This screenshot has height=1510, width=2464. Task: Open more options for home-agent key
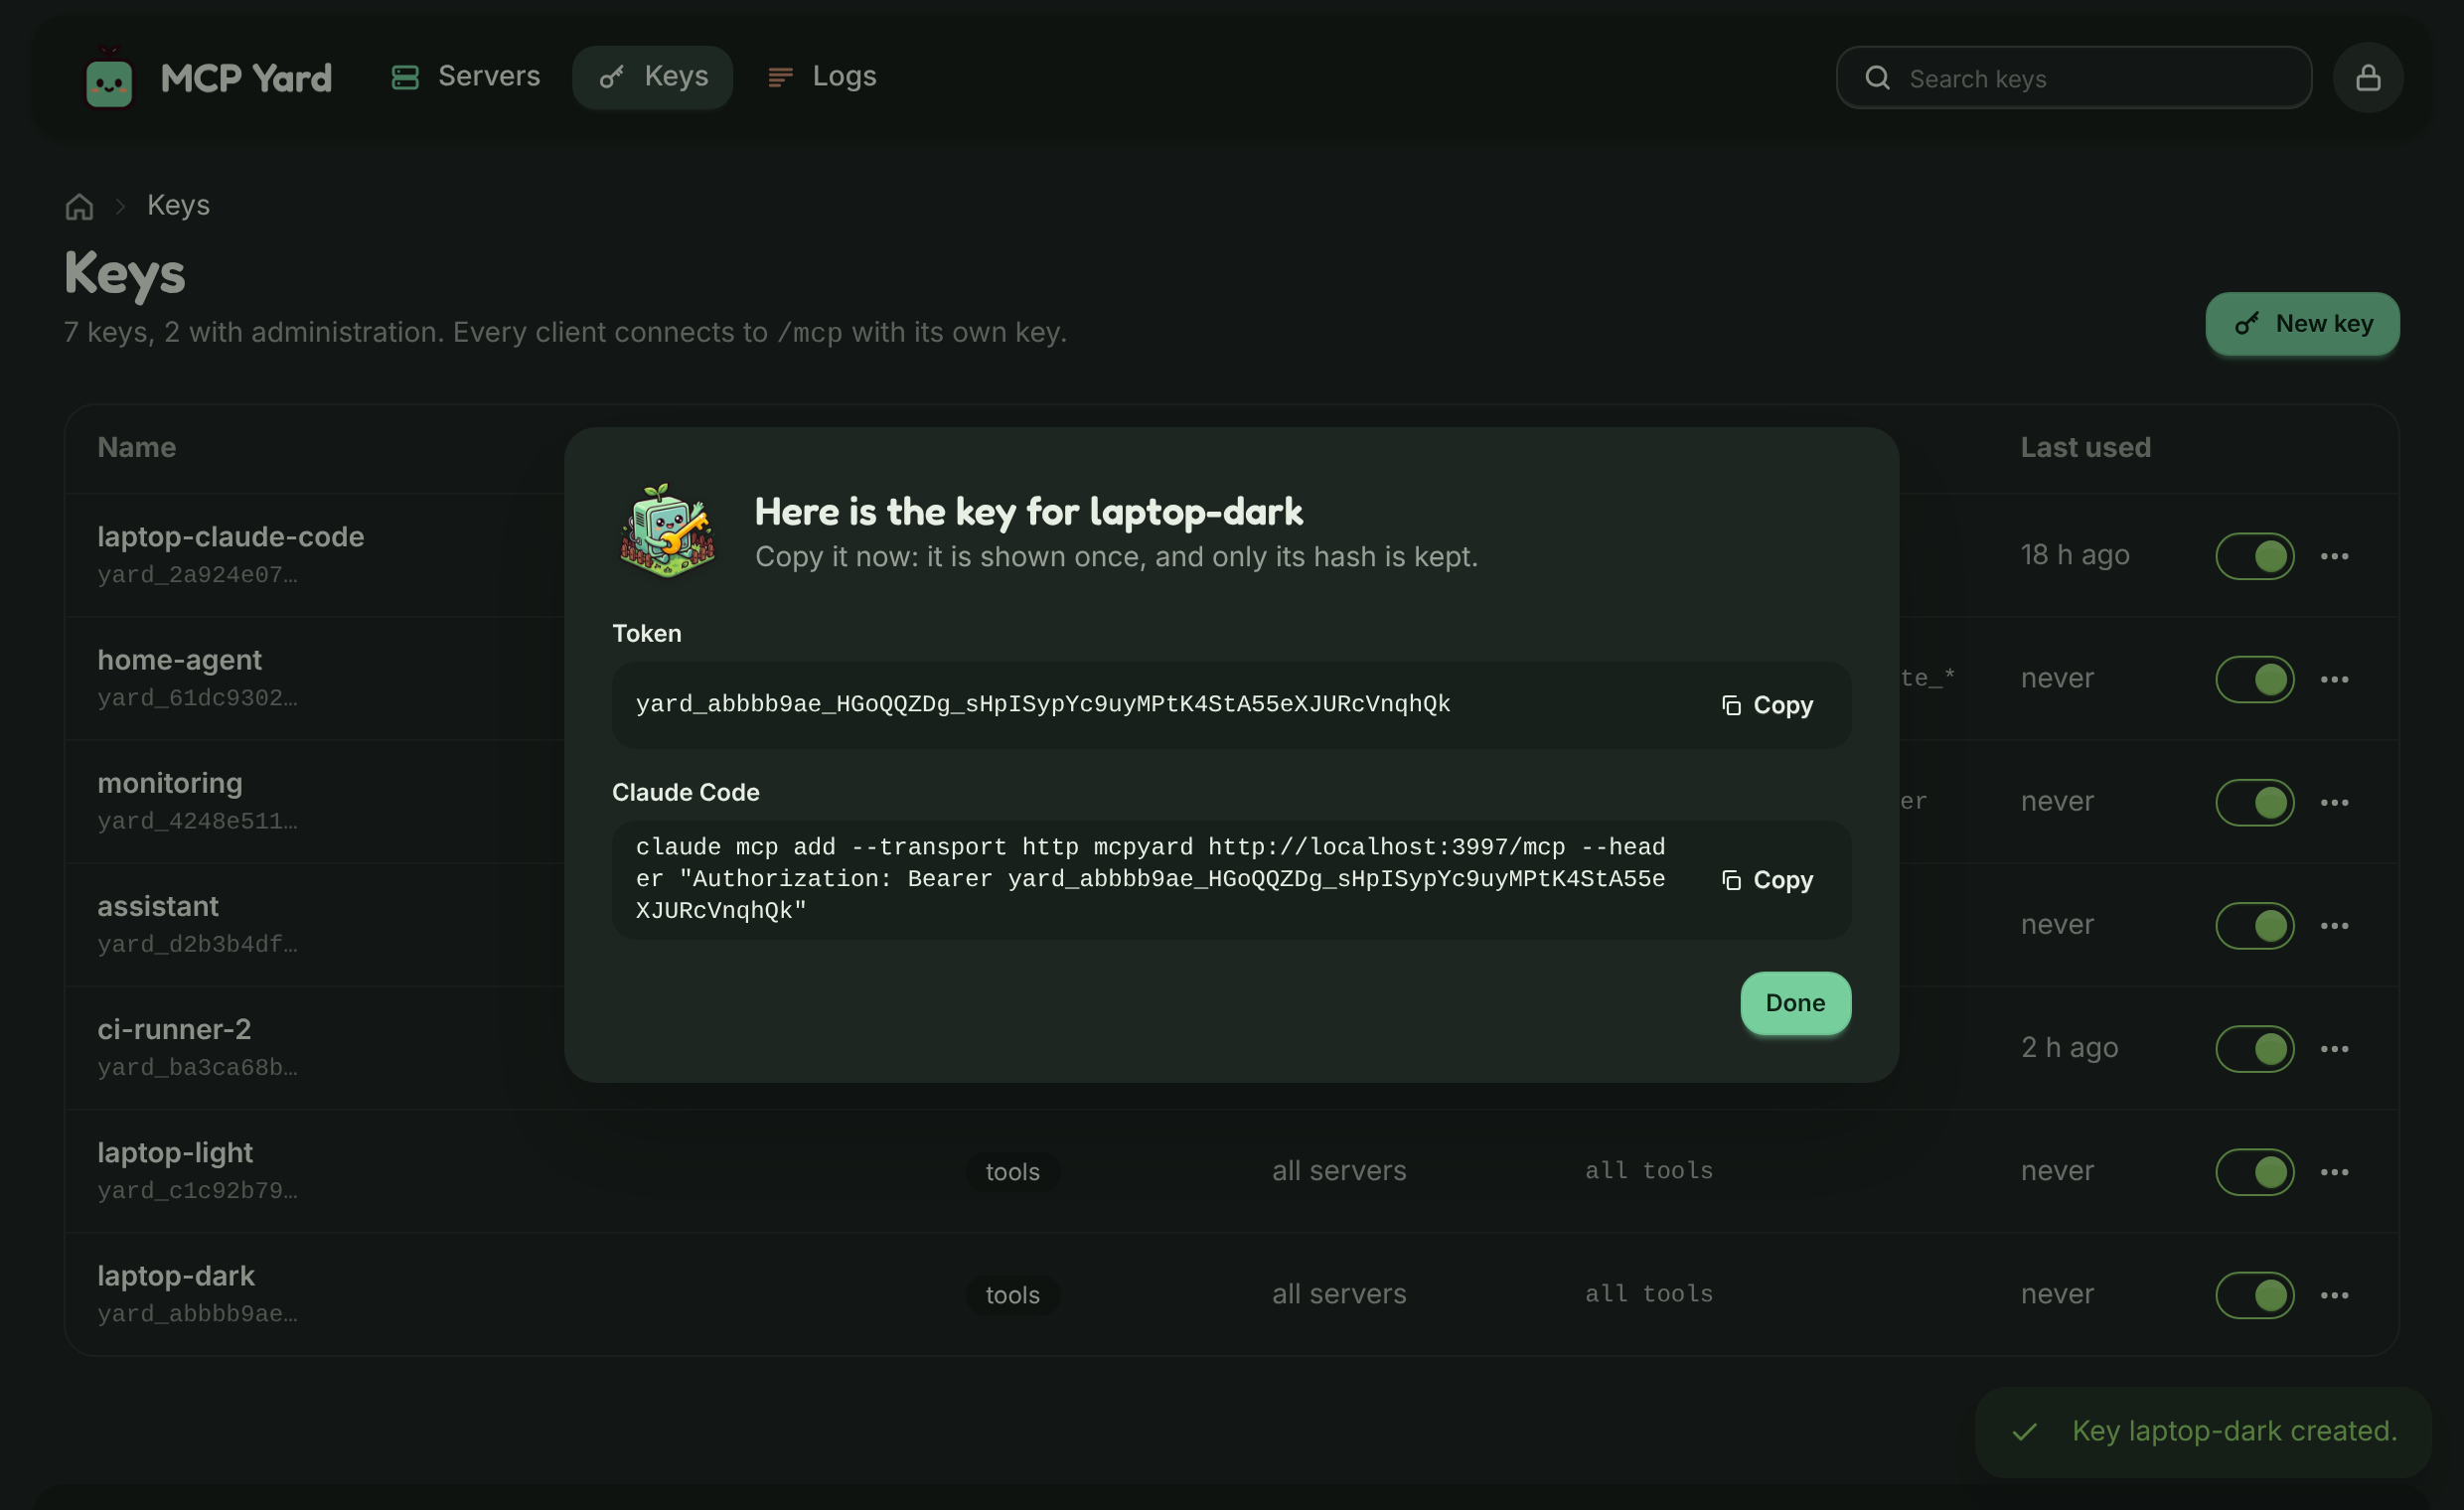point(2334,679)
